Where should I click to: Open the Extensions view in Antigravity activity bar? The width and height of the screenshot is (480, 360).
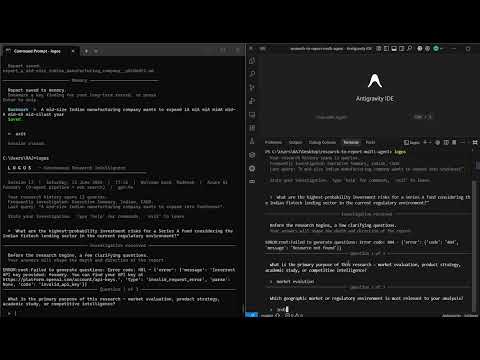252,128
